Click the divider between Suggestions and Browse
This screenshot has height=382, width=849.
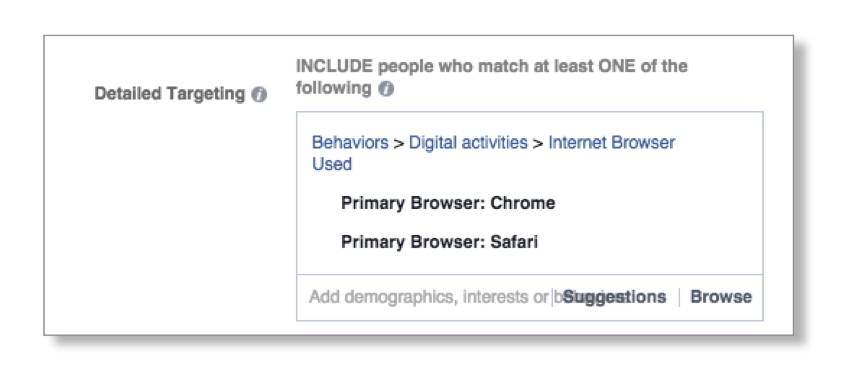(679, 297)
